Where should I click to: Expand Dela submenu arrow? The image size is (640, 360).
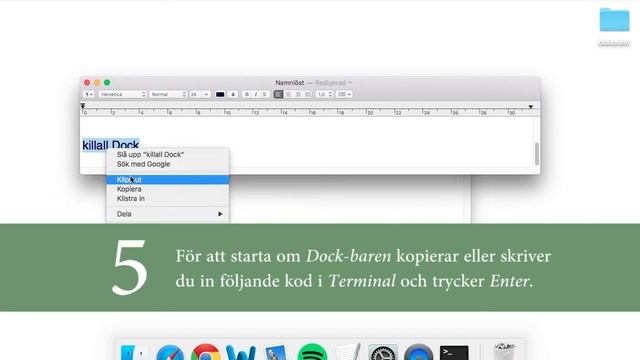tap(220, 214)
